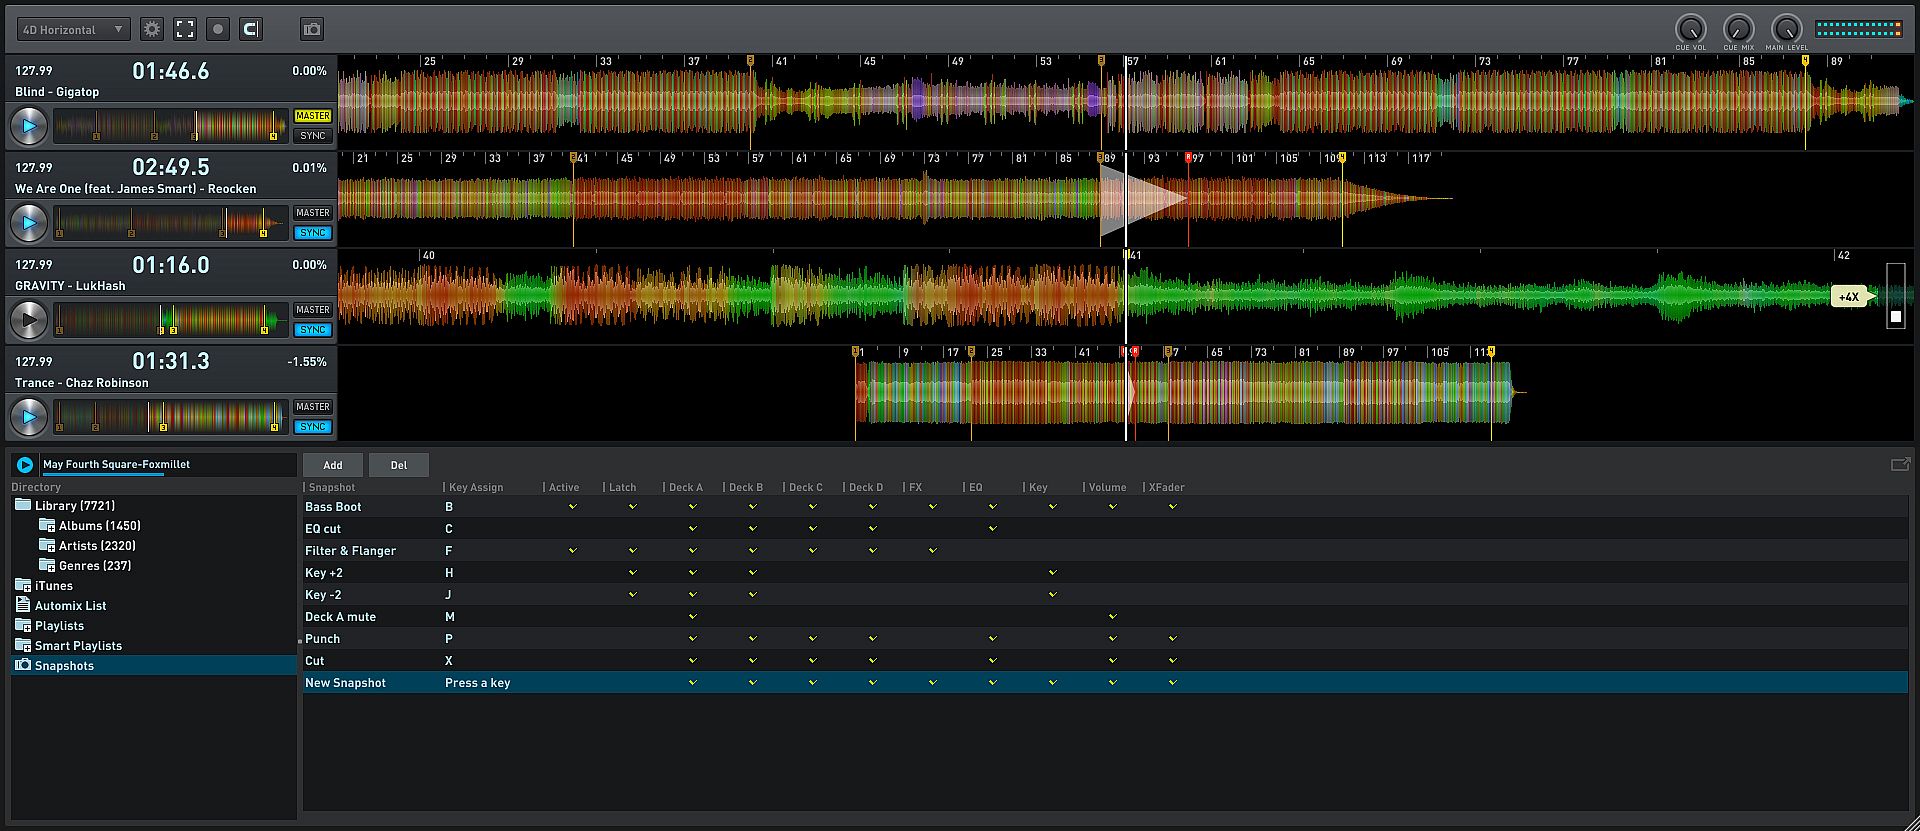Click the +4X zoom label on GRAVITY waveform
The width and height of the screenshot is (1920, 831).
click(x=1849, y=297)
